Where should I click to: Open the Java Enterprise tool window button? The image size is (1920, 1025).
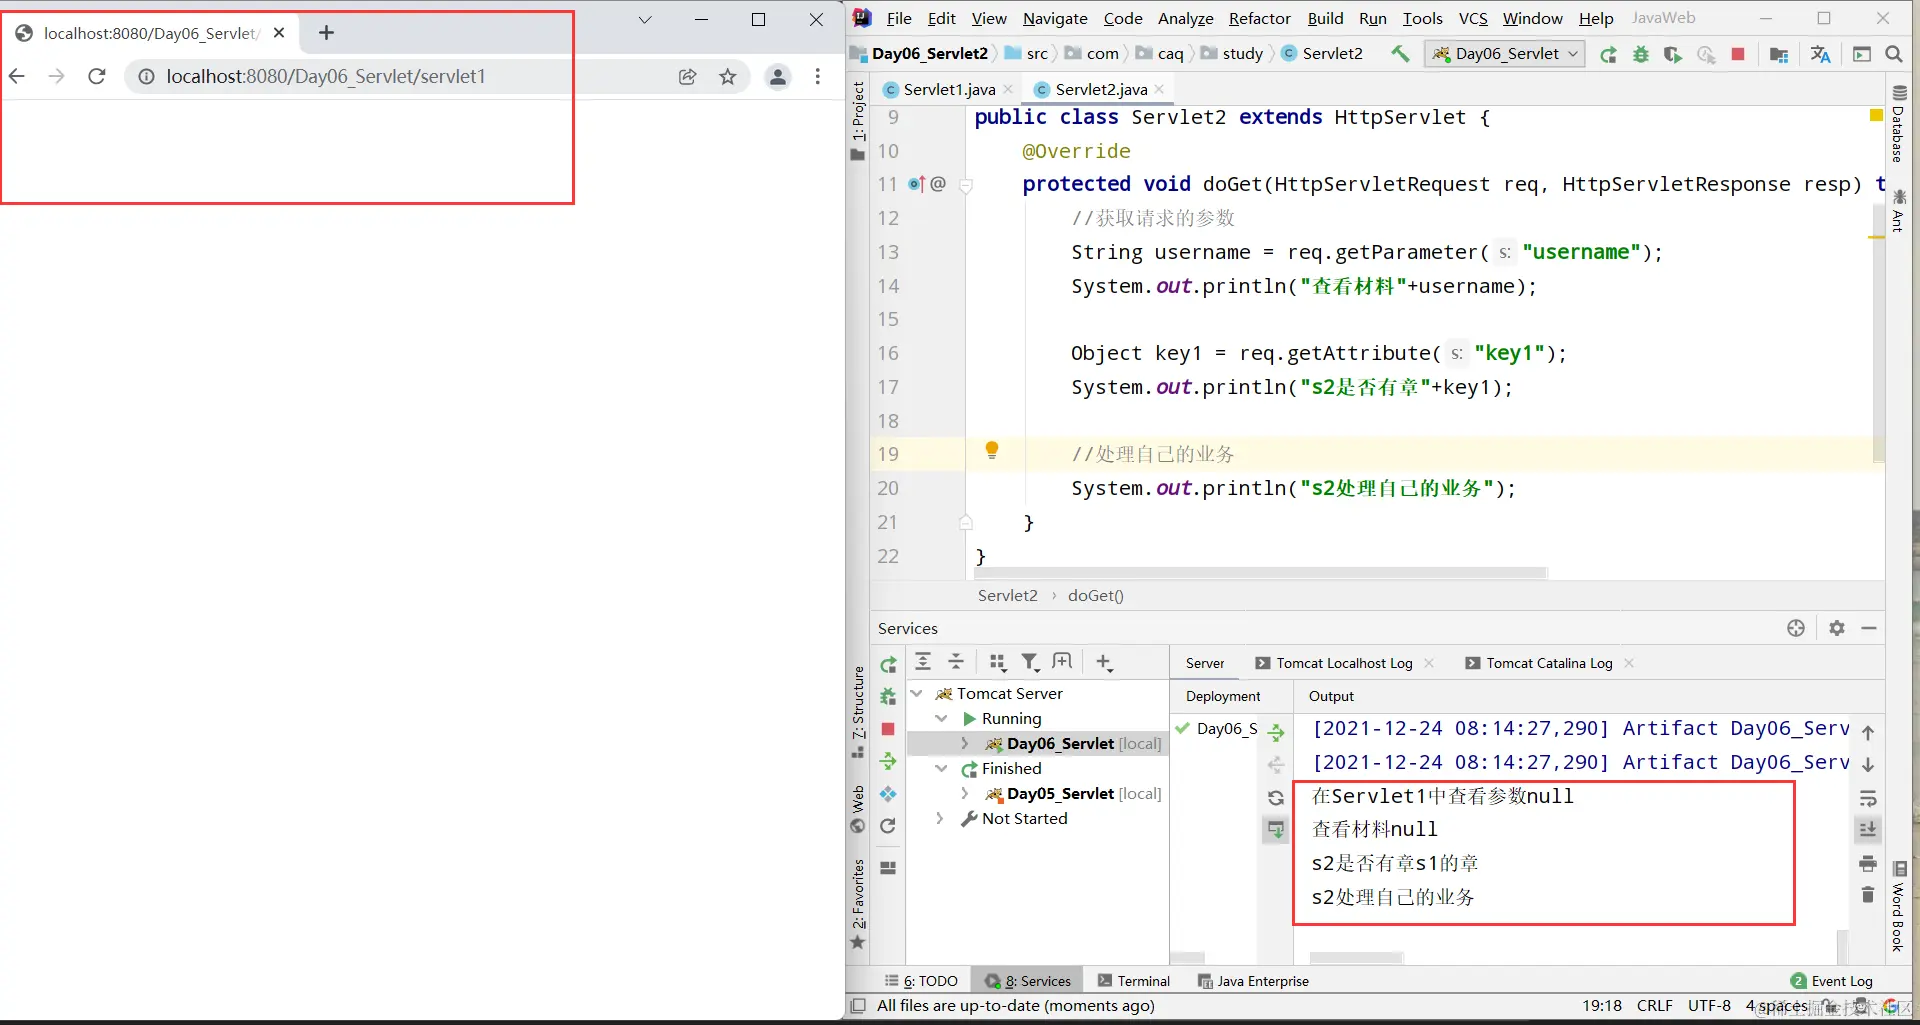1254,981
